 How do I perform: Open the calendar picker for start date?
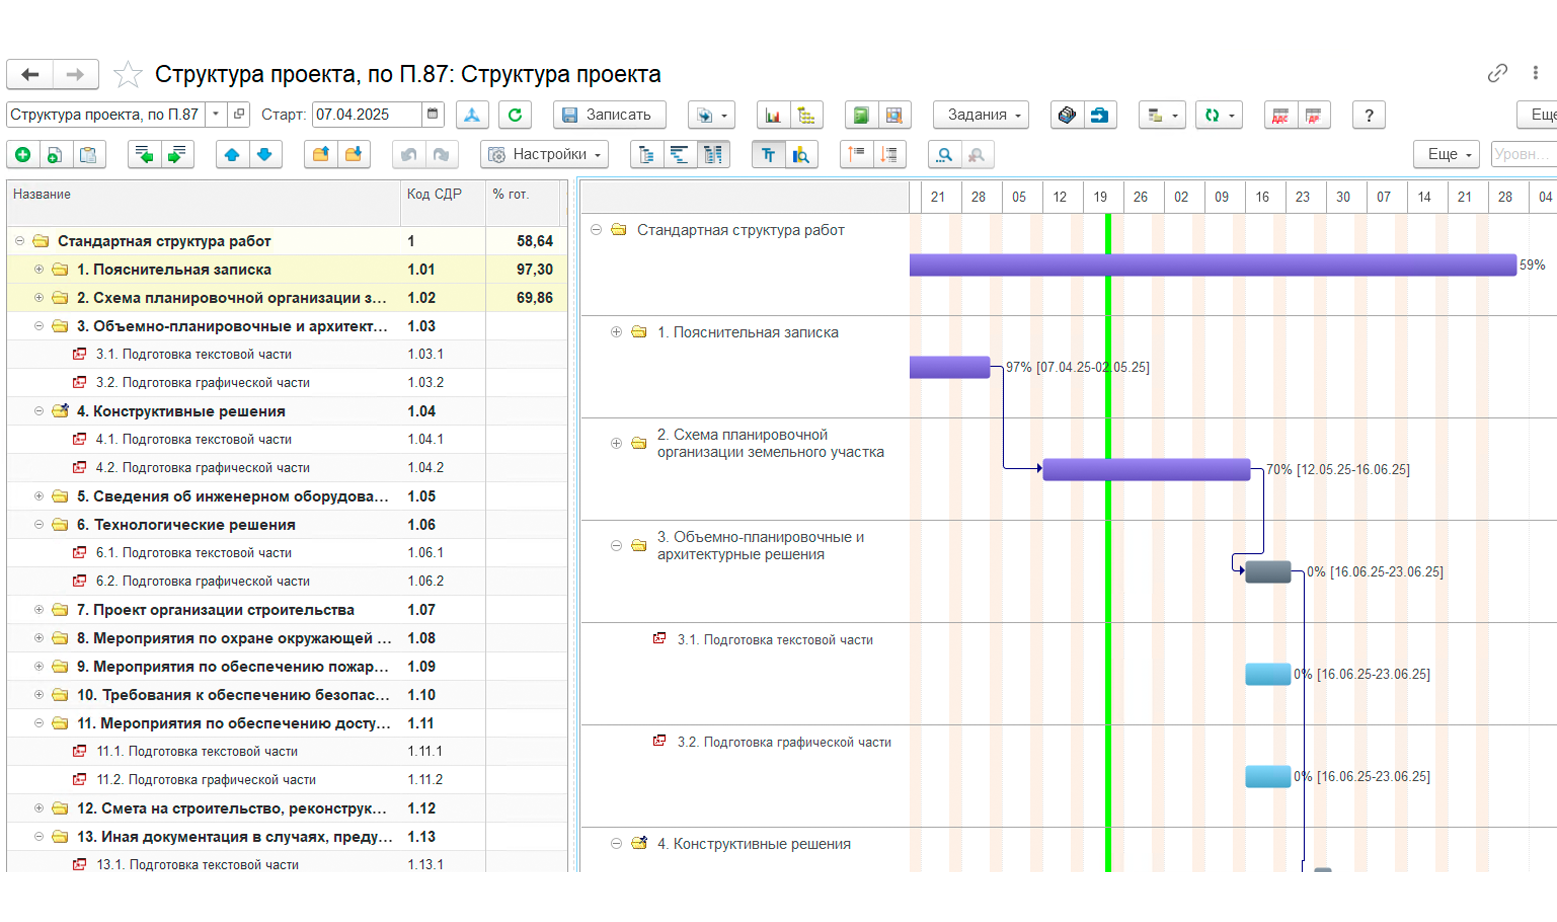coord(433,114)
